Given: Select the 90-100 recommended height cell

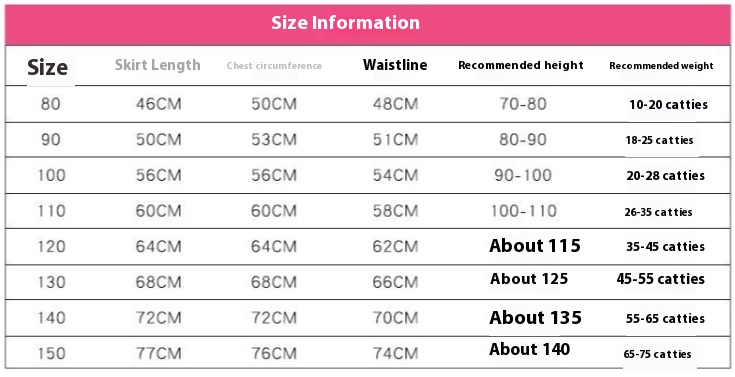Looking at the screenshot, I should tap(523, 175).
